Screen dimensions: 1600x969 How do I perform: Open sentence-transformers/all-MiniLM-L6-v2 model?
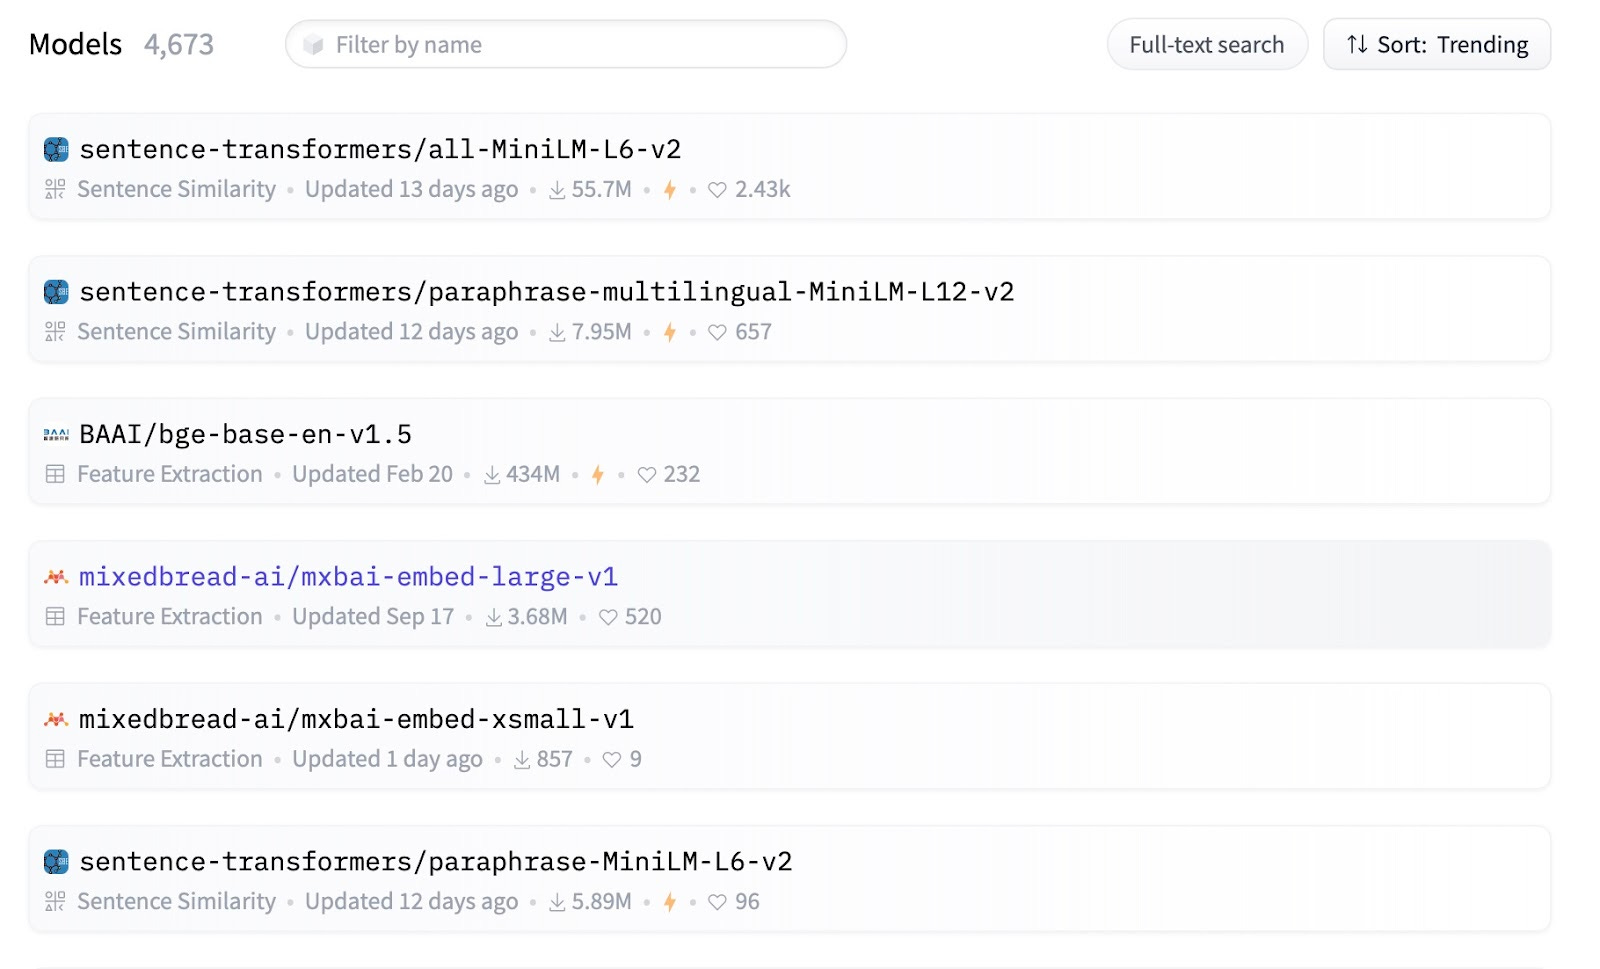point(380,150)
